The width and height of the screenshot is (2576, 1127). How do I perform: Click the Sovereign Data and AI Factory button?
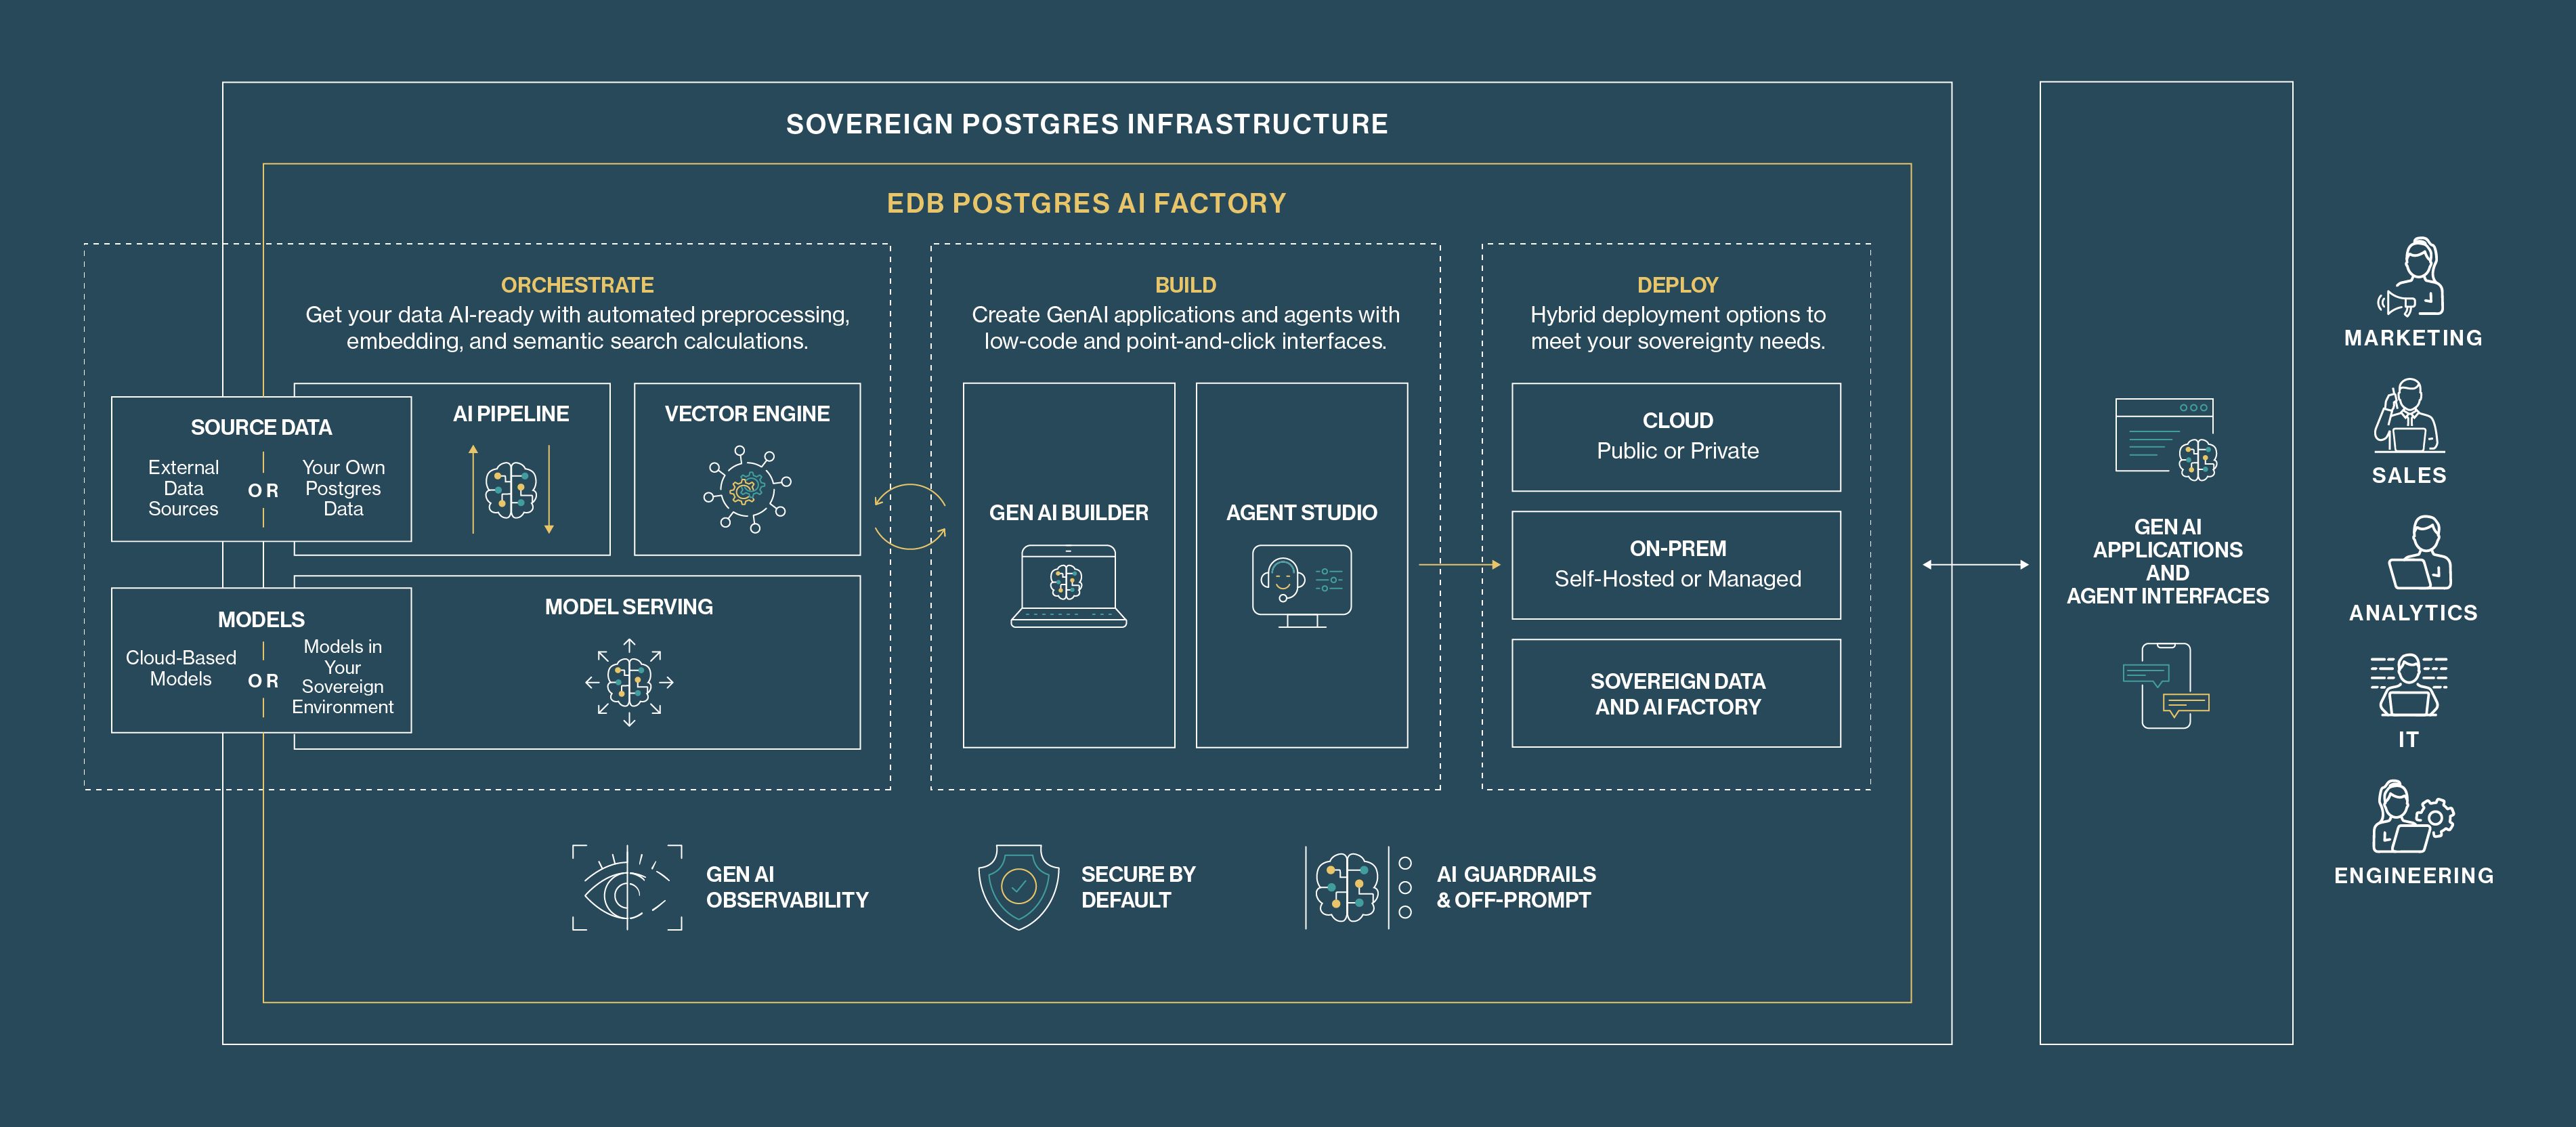click(x=1676, y=693)
